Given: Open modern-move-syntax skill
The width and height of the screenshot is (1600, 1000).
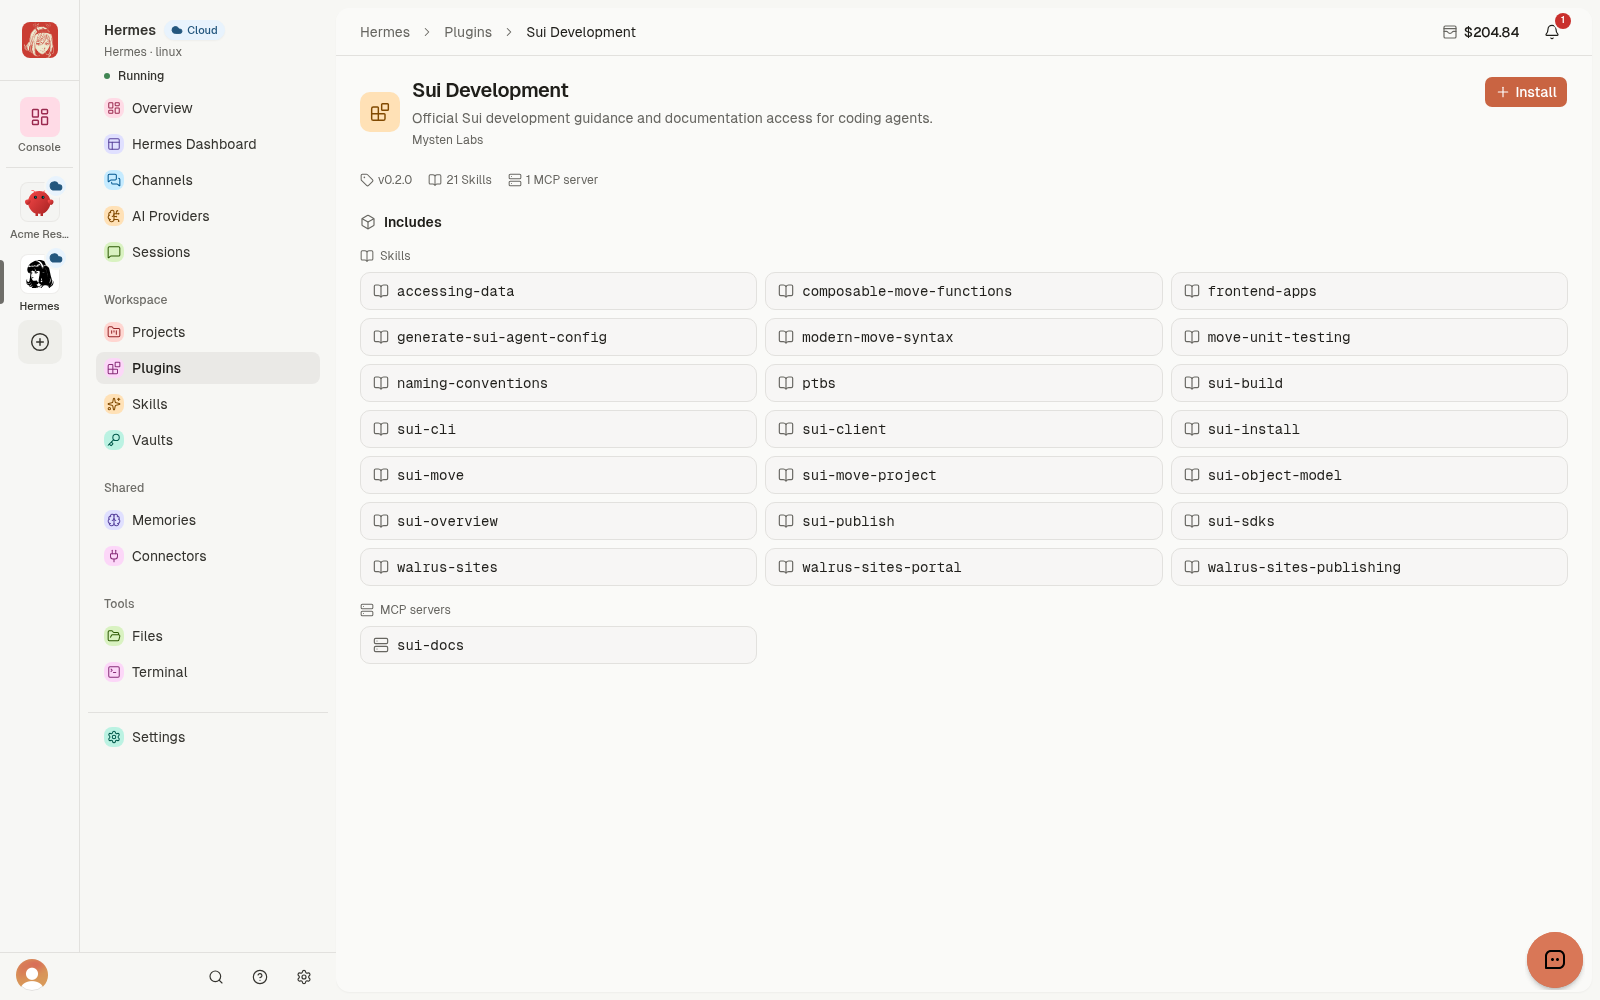Looking at the screenshot, I should pos(963,337).
